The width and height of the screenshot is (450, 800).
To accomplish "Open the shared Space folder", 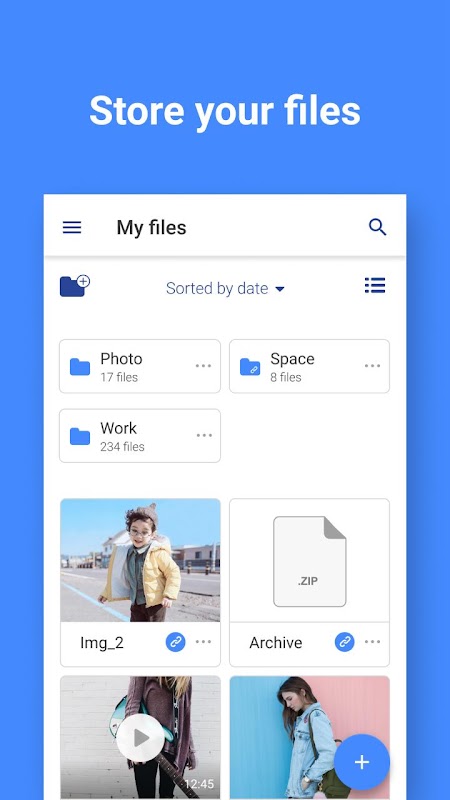I will pos(309,366).
